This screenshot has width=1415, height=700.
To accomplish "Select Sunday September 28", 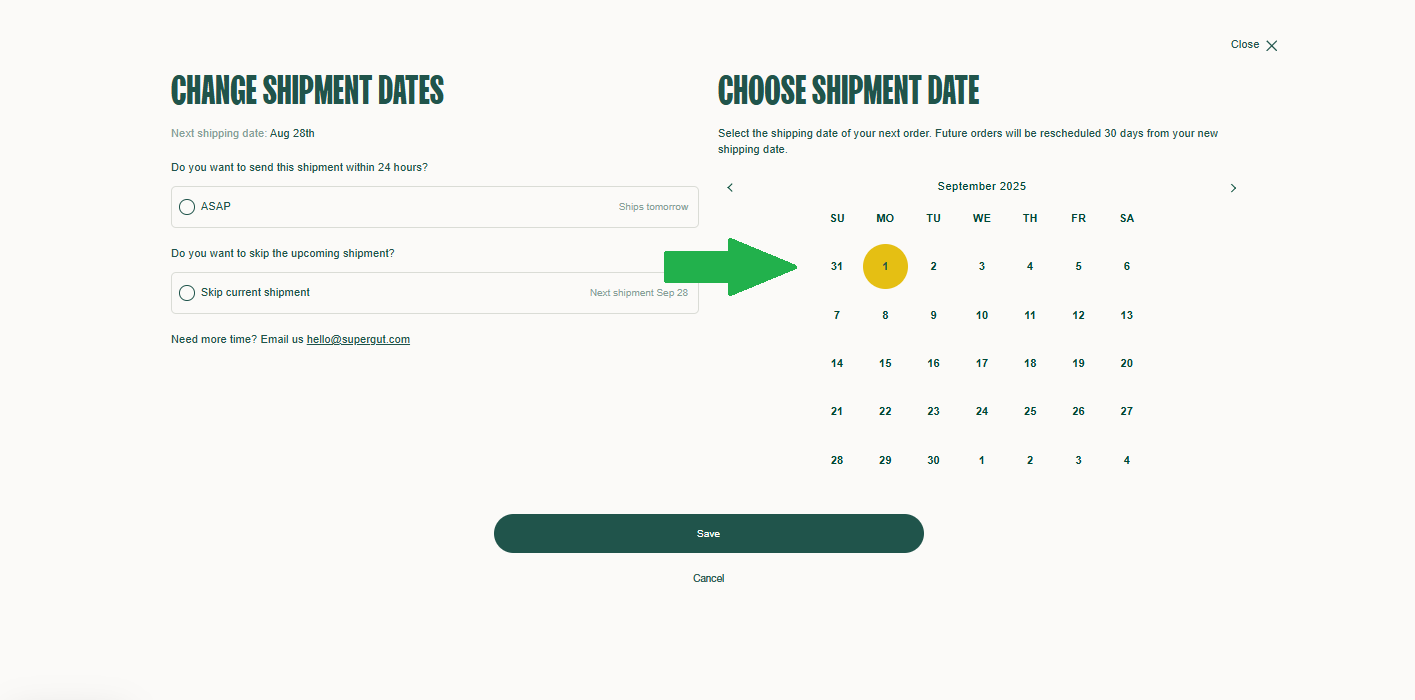I will (837, 461).
